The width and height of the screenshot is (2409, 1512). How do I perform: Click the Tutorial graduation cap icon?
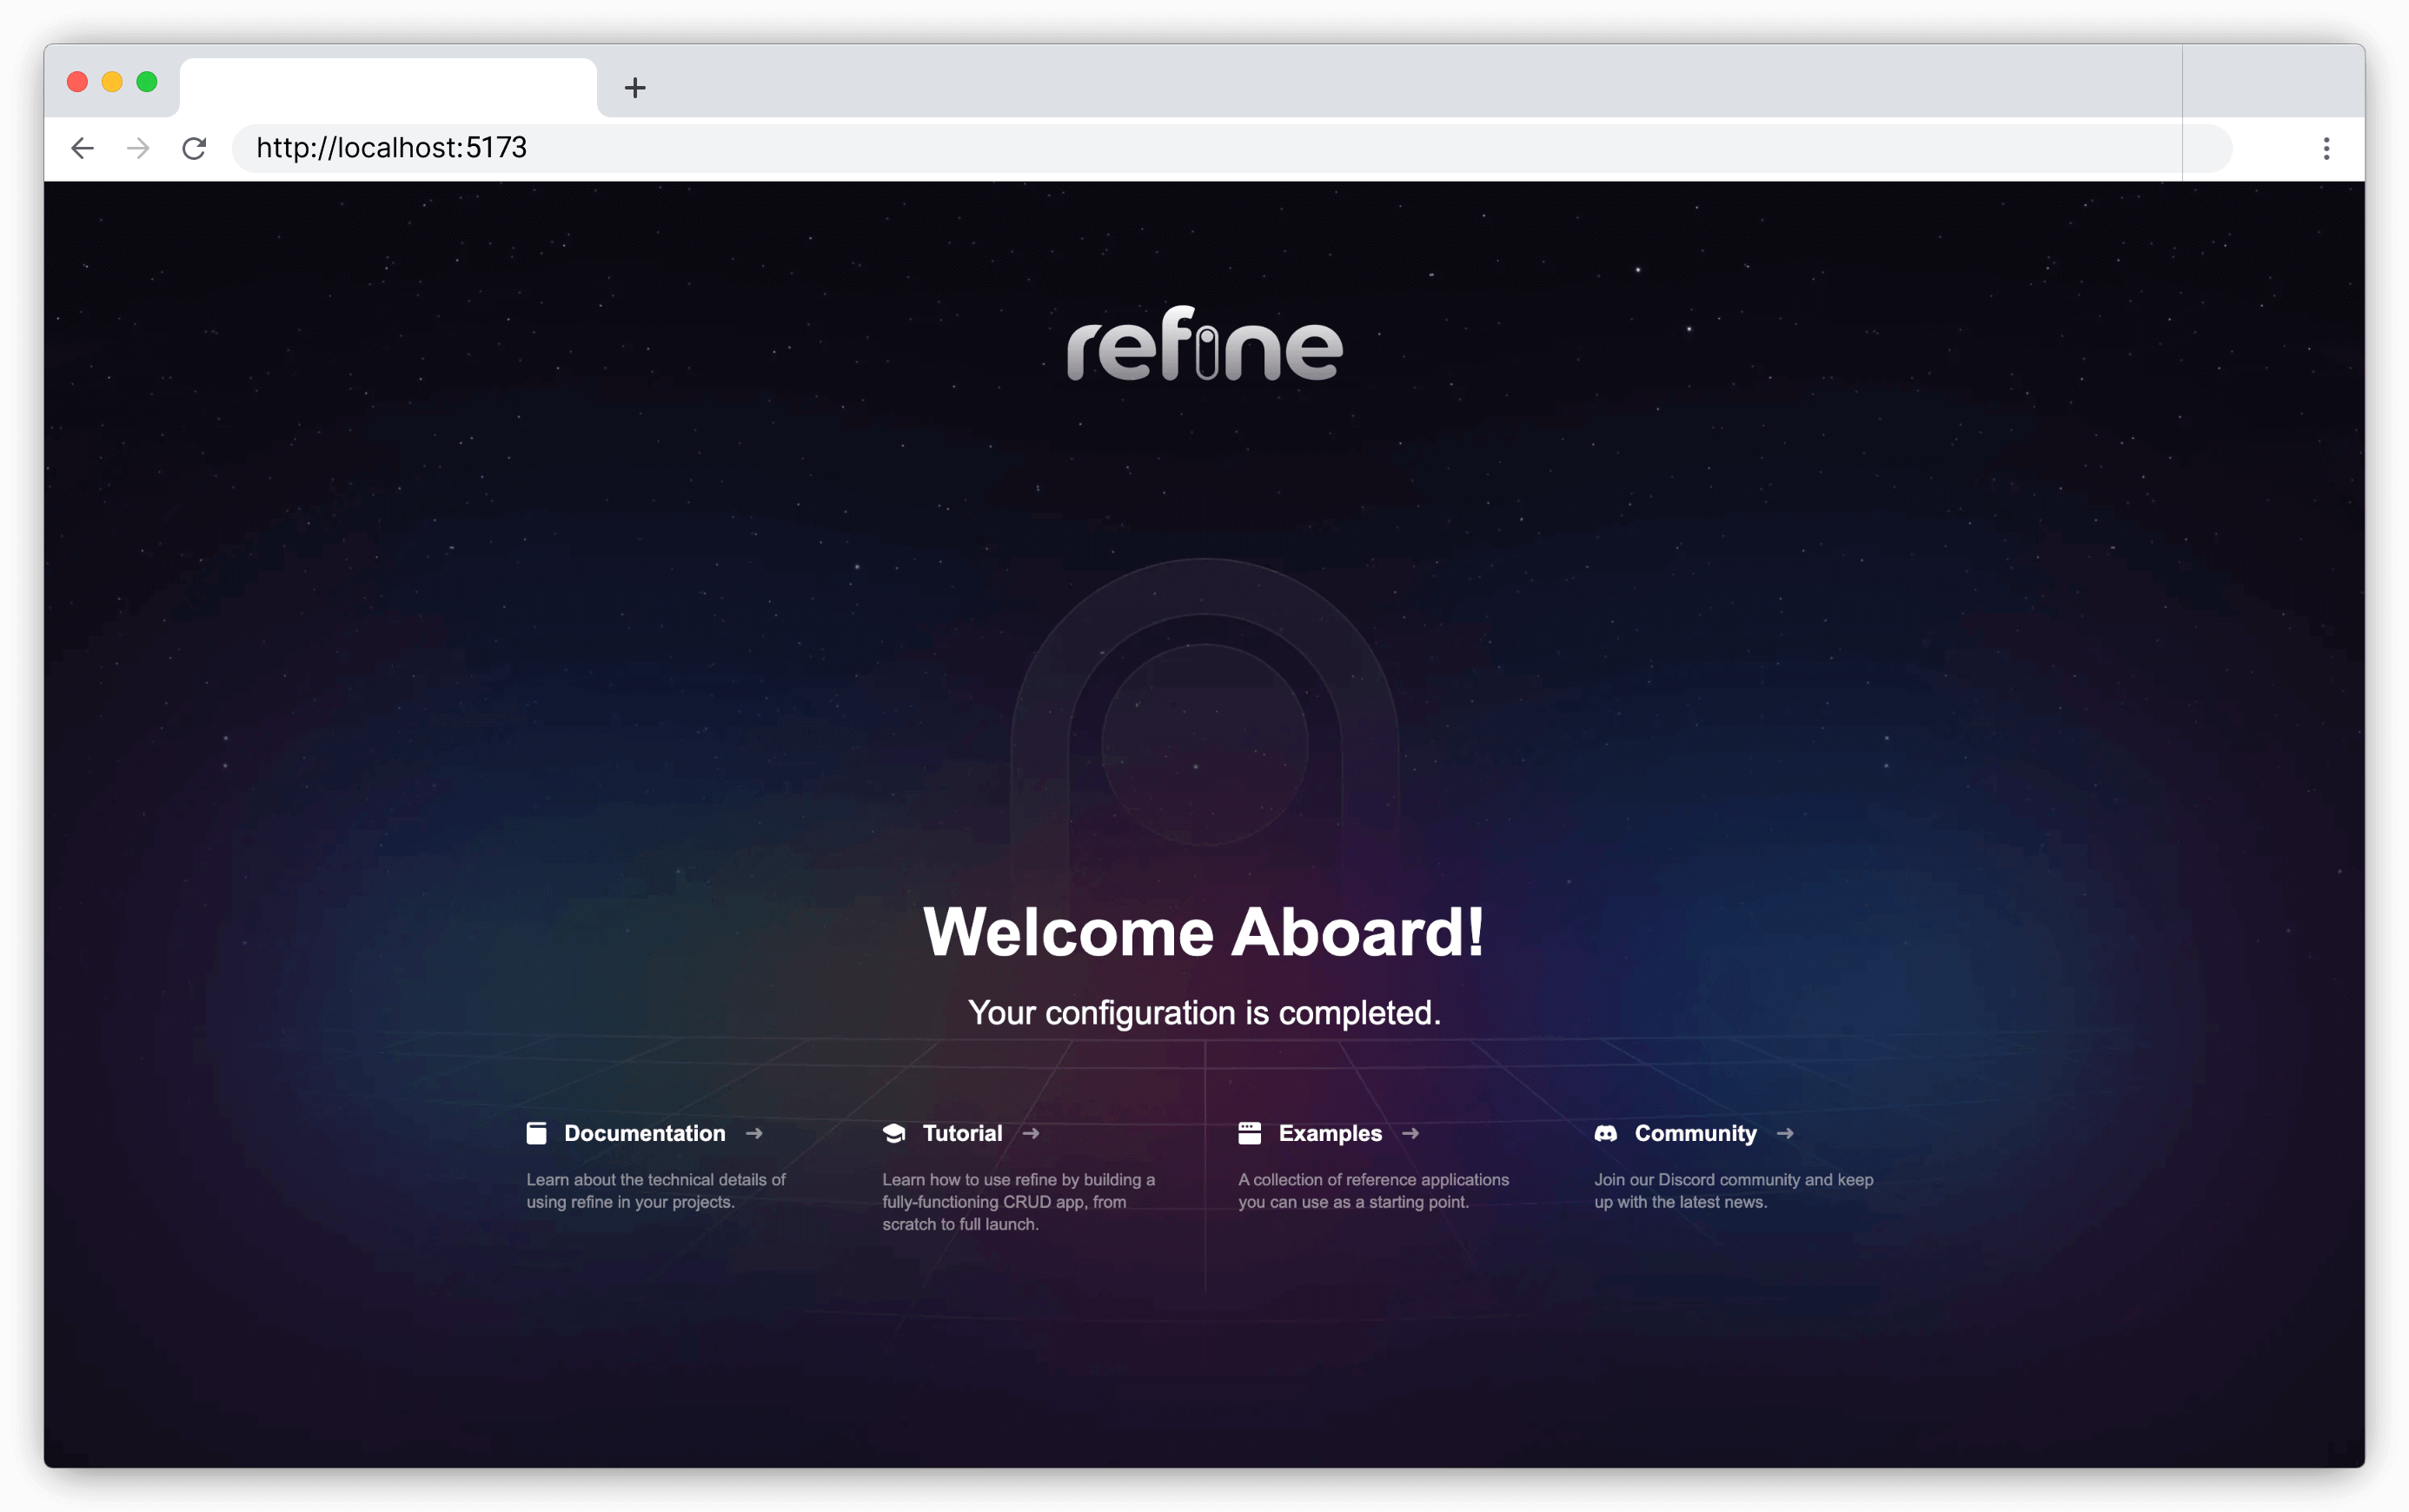point(894,1133)
